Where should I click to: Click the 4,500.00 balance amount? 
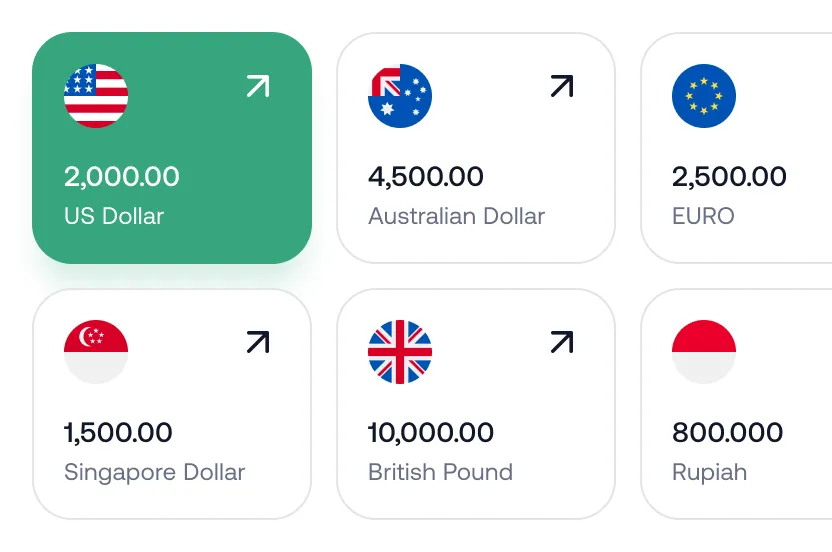coord(426,177)
